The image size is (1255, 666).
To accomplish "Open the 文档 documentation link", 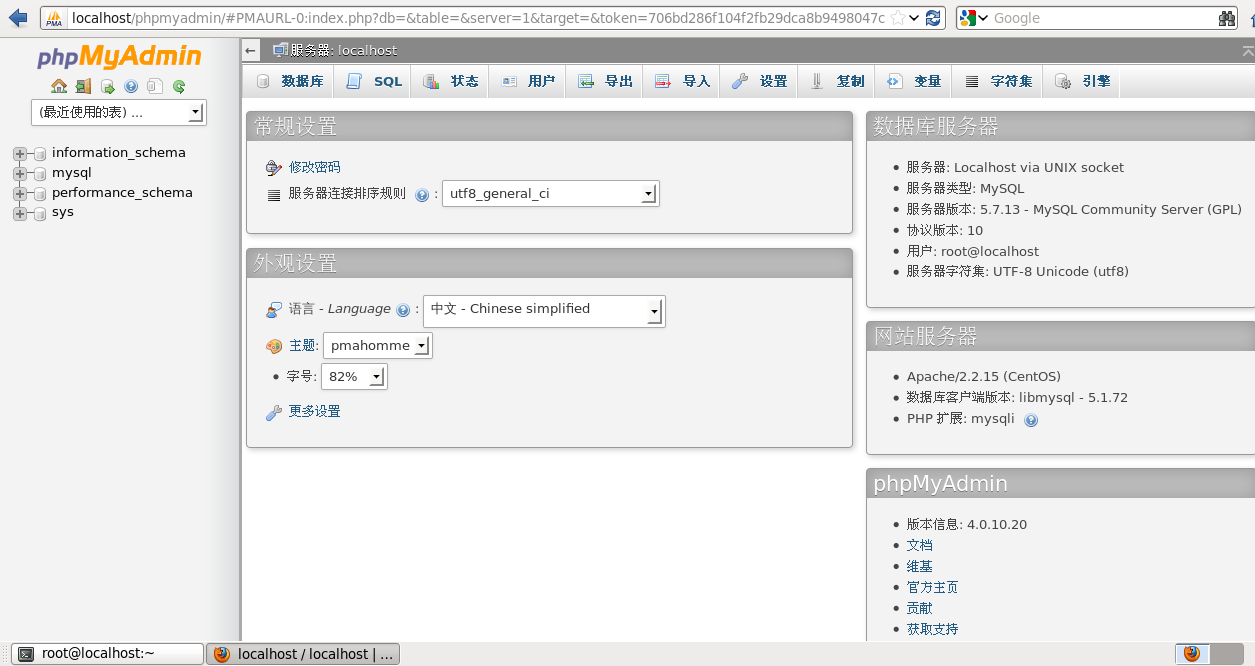I will tap(919, 545).
